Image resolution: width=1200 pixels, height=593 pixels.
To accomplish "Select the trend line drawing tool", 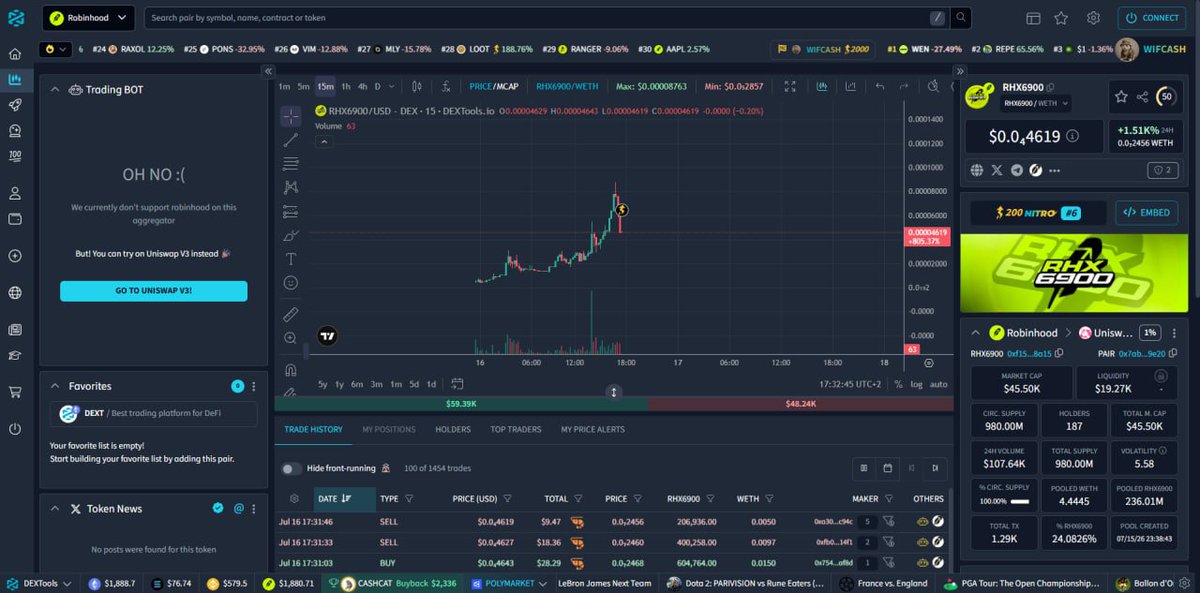I will pyautogui.click(x=291, y=140).
